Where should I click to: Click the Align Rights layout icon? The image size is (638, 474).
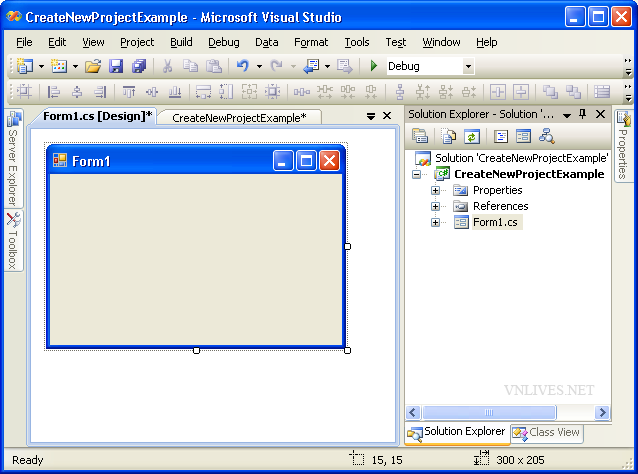[x=100, y=92]
